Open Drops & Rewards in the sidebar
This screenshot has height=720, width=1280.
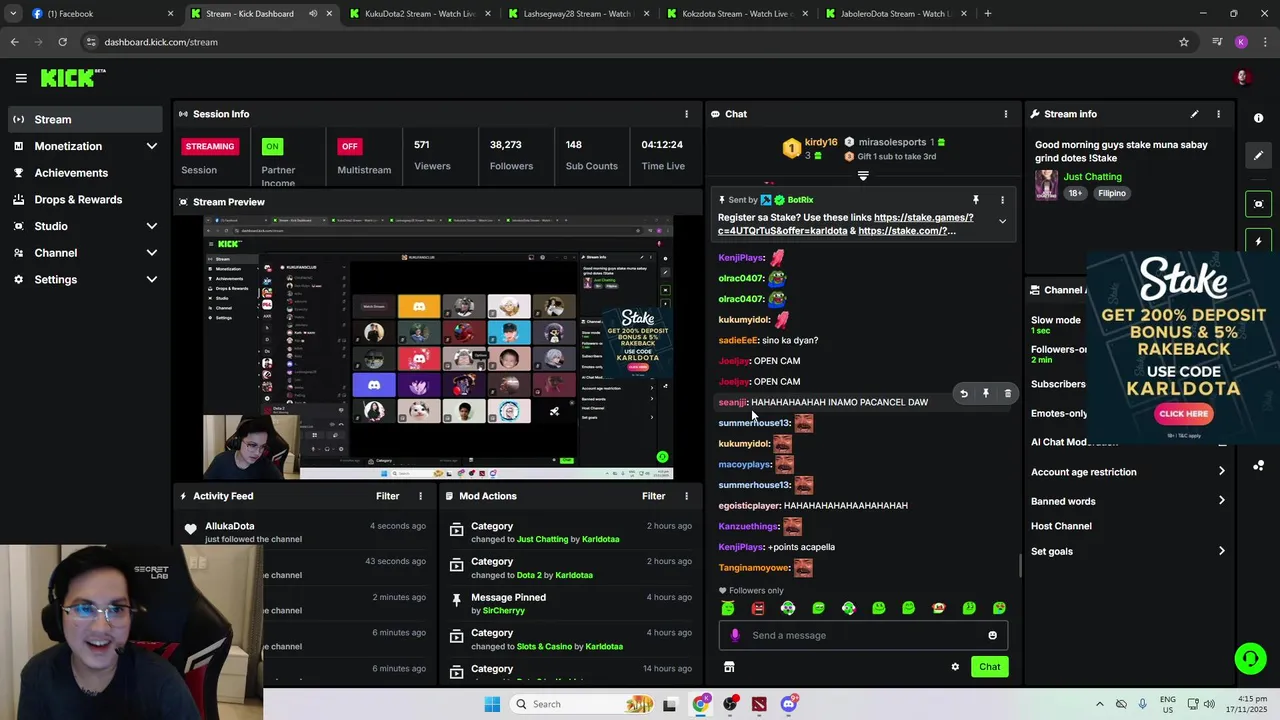85,200
